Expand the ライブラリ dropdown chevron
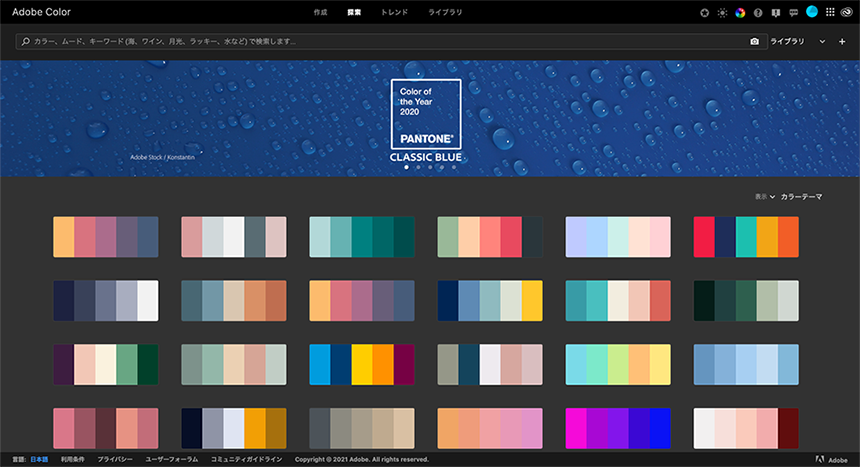Image resolution: width=860 pixels, height=467 pixels. [x=822, y=41]
